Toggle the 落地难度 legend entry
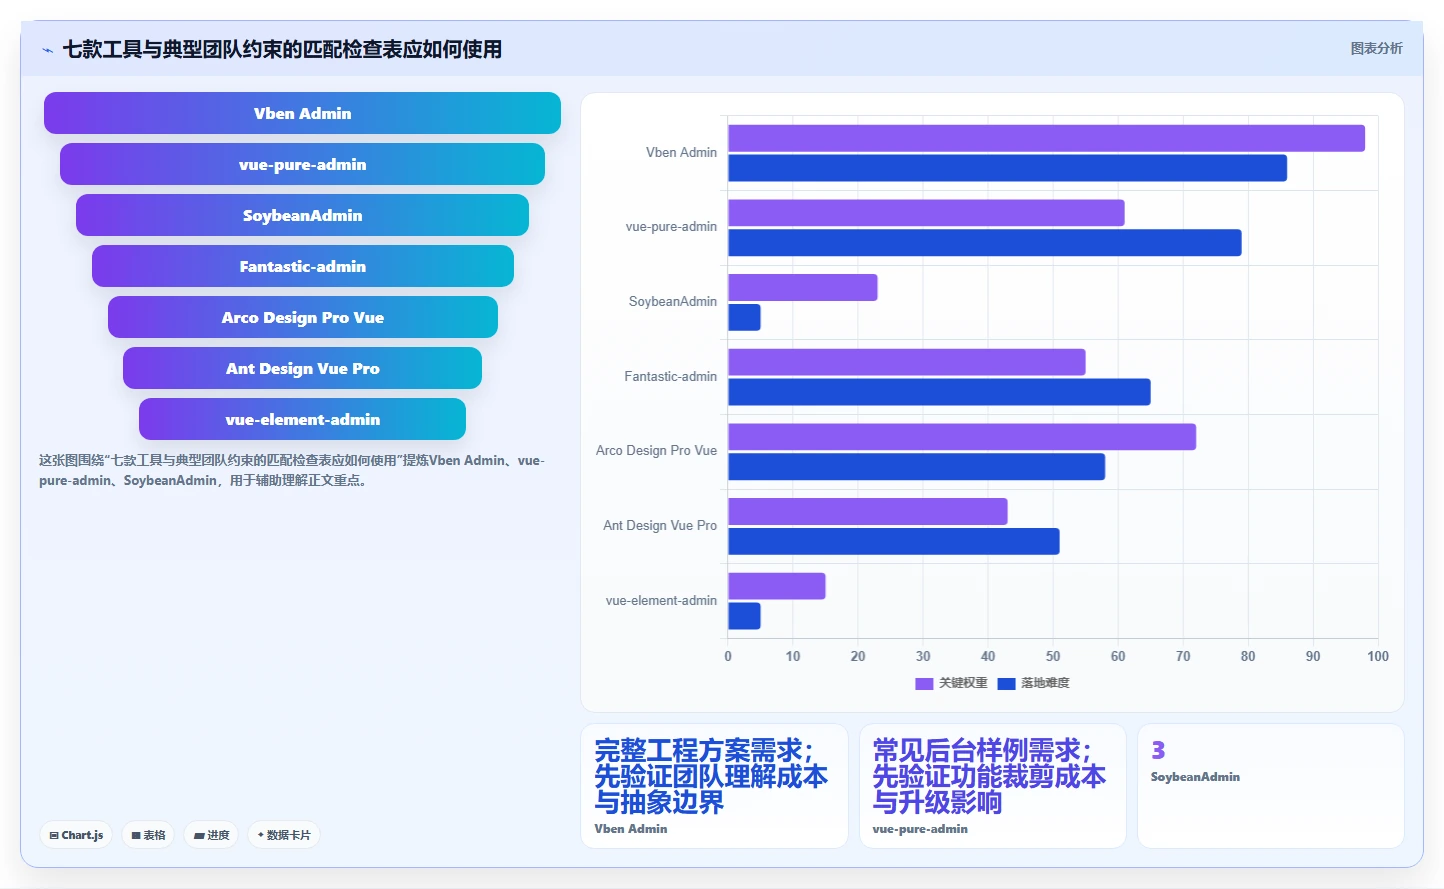Image resolution: width=1444 pixels, height=889 pixels. 1034,683
